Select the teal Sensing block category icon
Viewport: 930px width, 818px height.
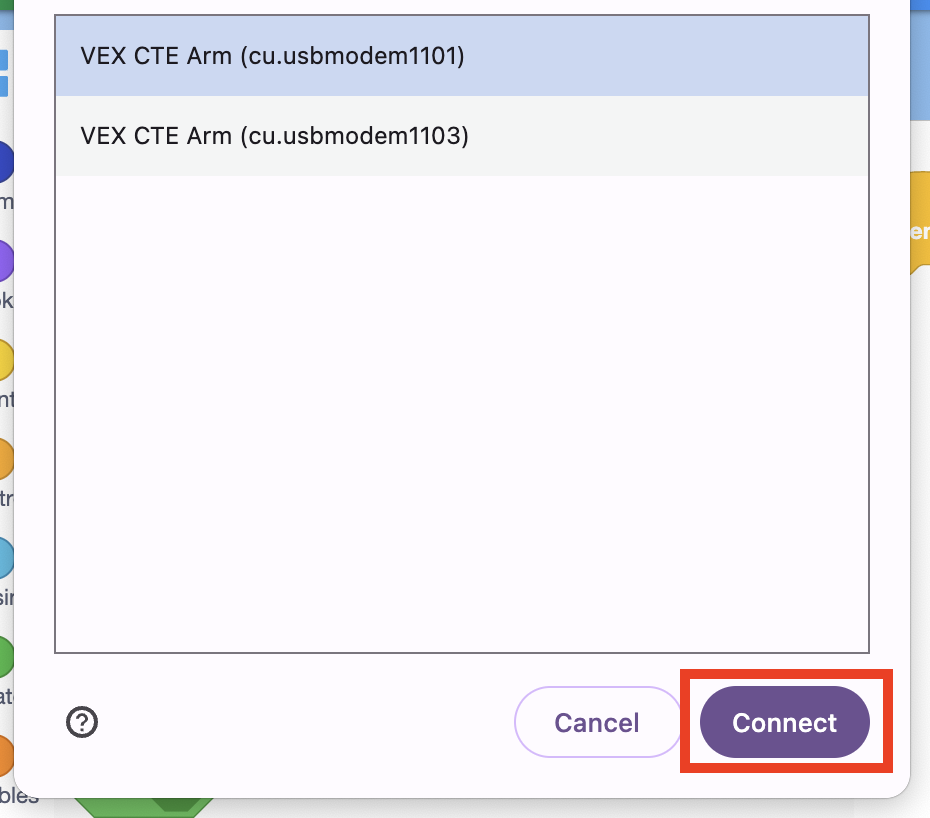coord(4,558)
